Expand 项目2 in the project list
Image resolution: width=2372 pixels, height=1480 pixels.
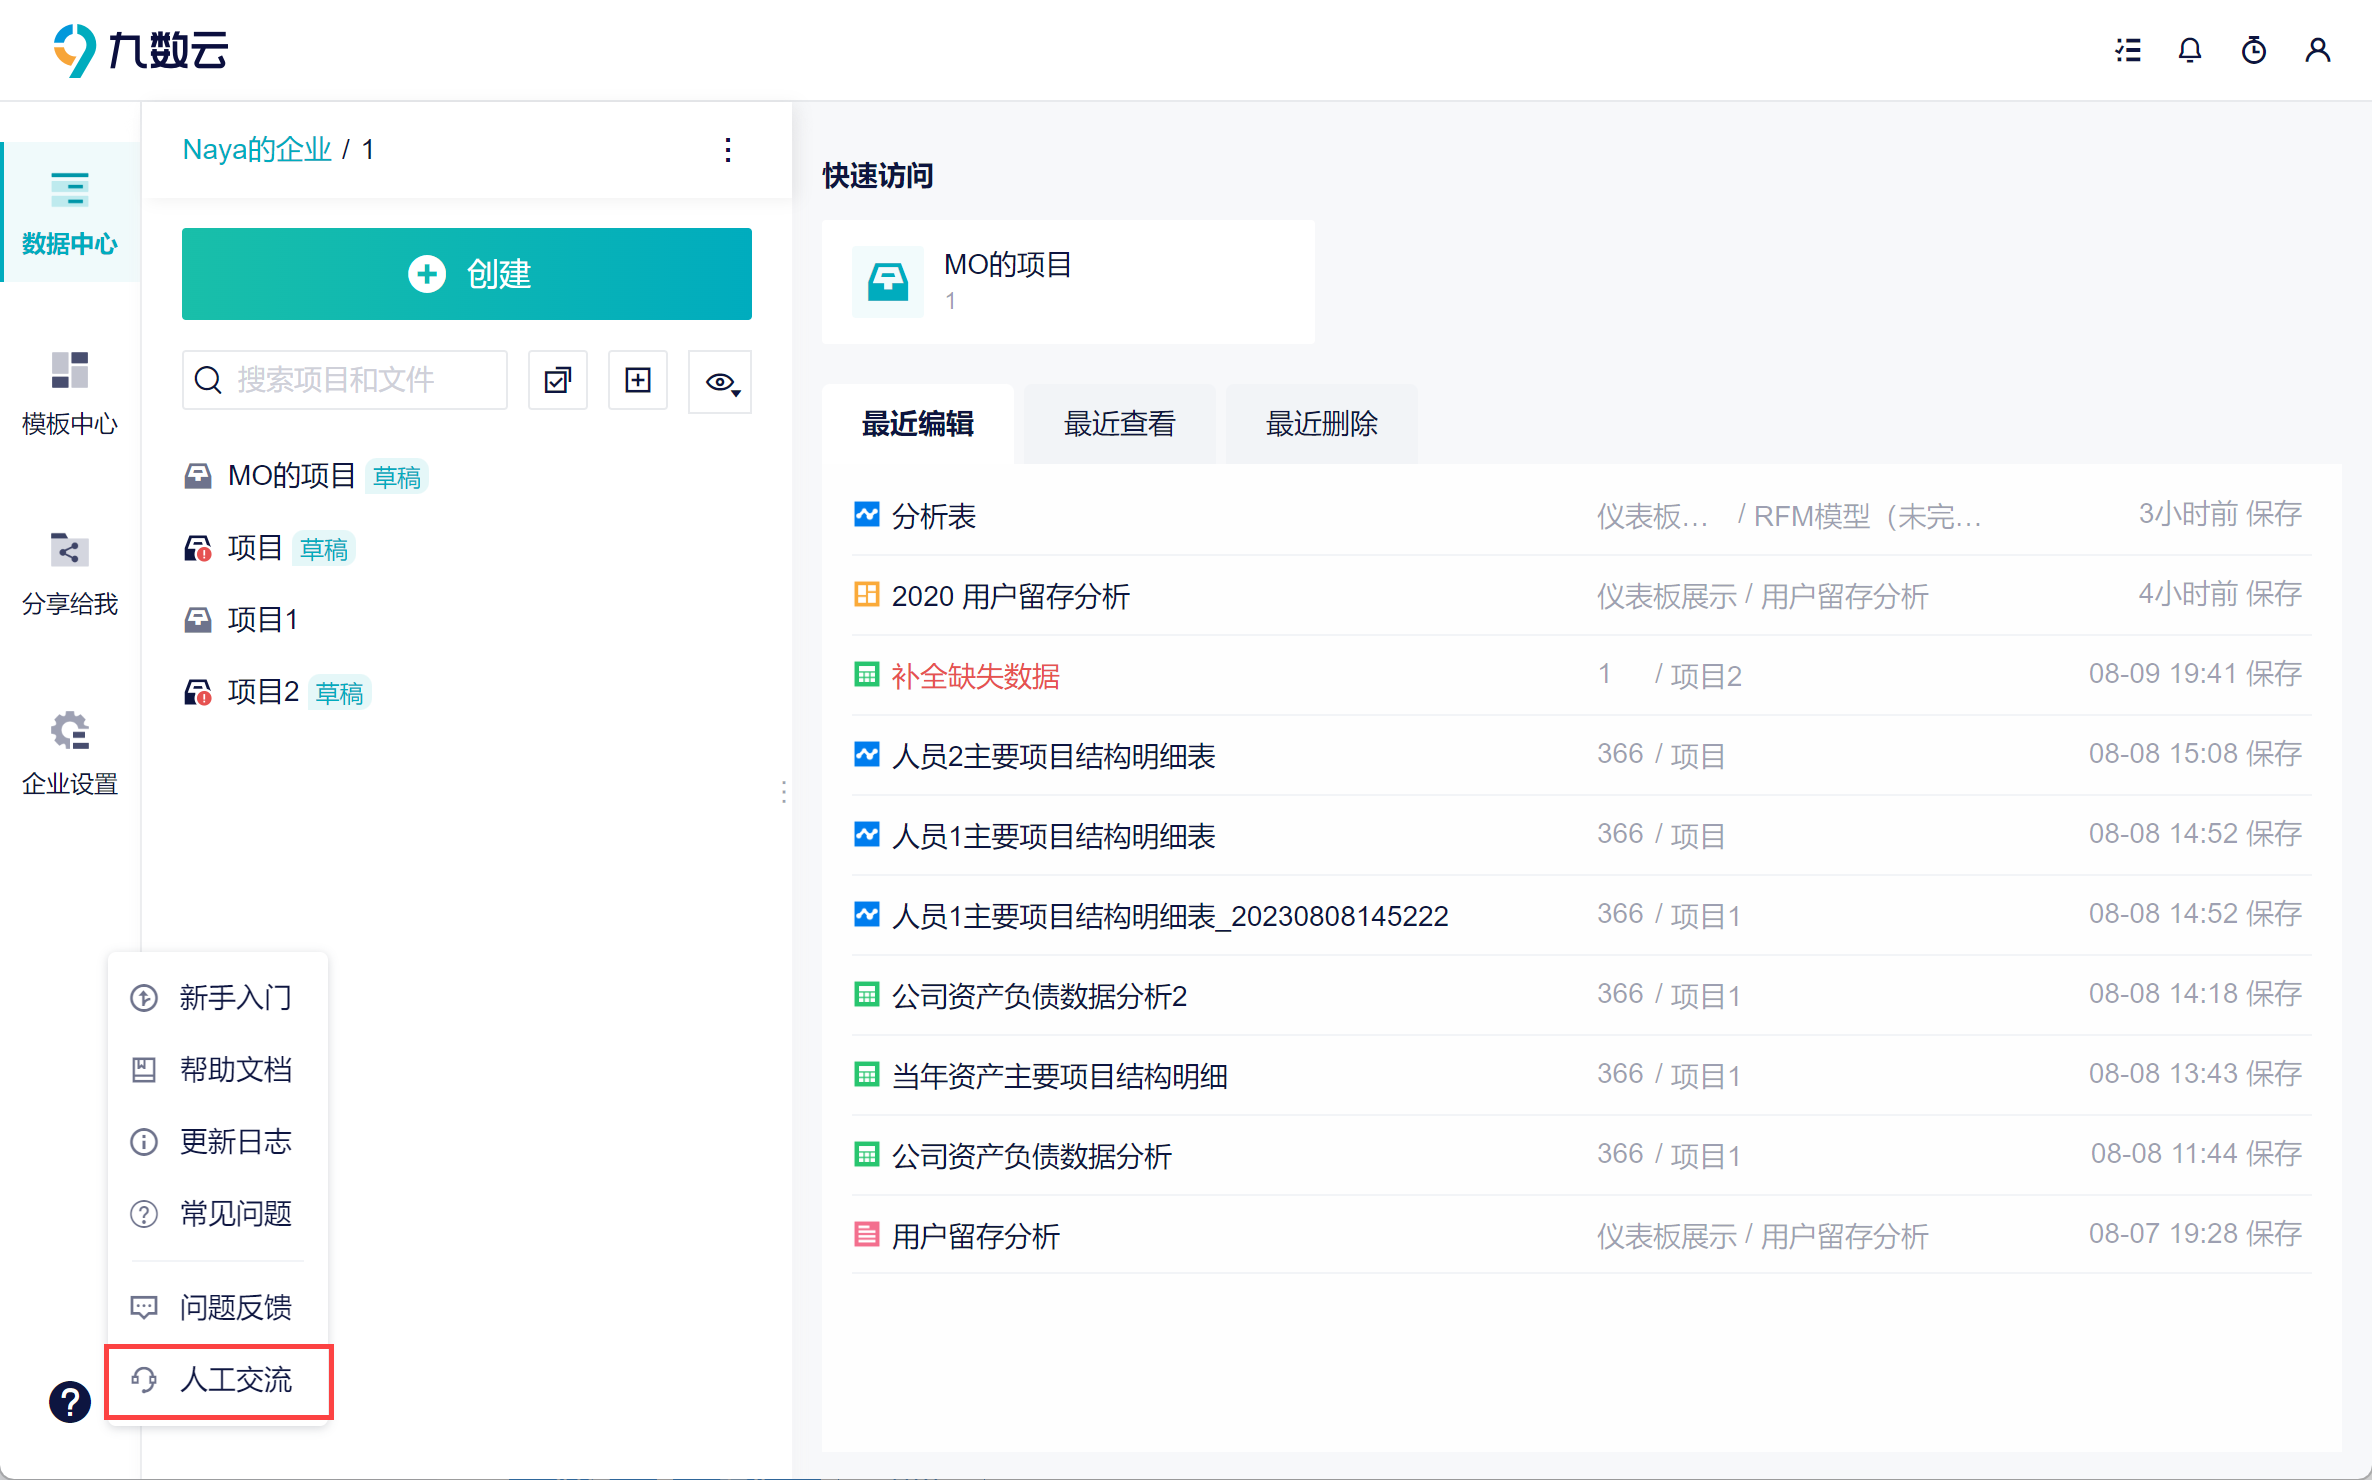click(x=262, y=692)
